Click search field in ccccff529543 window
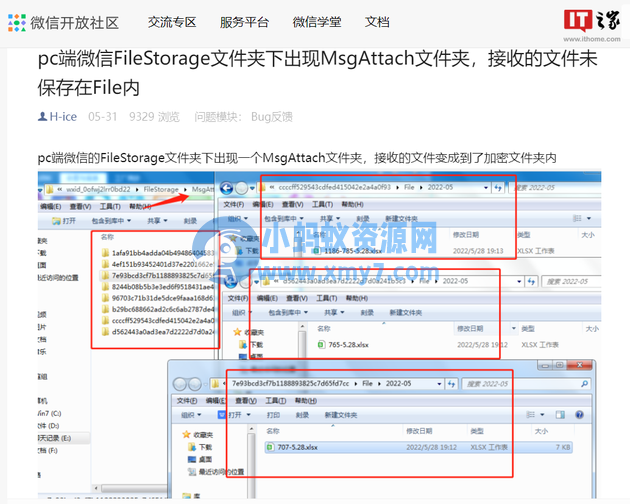Image resolution: width=630 pixels, height=504 pixels. [x=556, y=188]
